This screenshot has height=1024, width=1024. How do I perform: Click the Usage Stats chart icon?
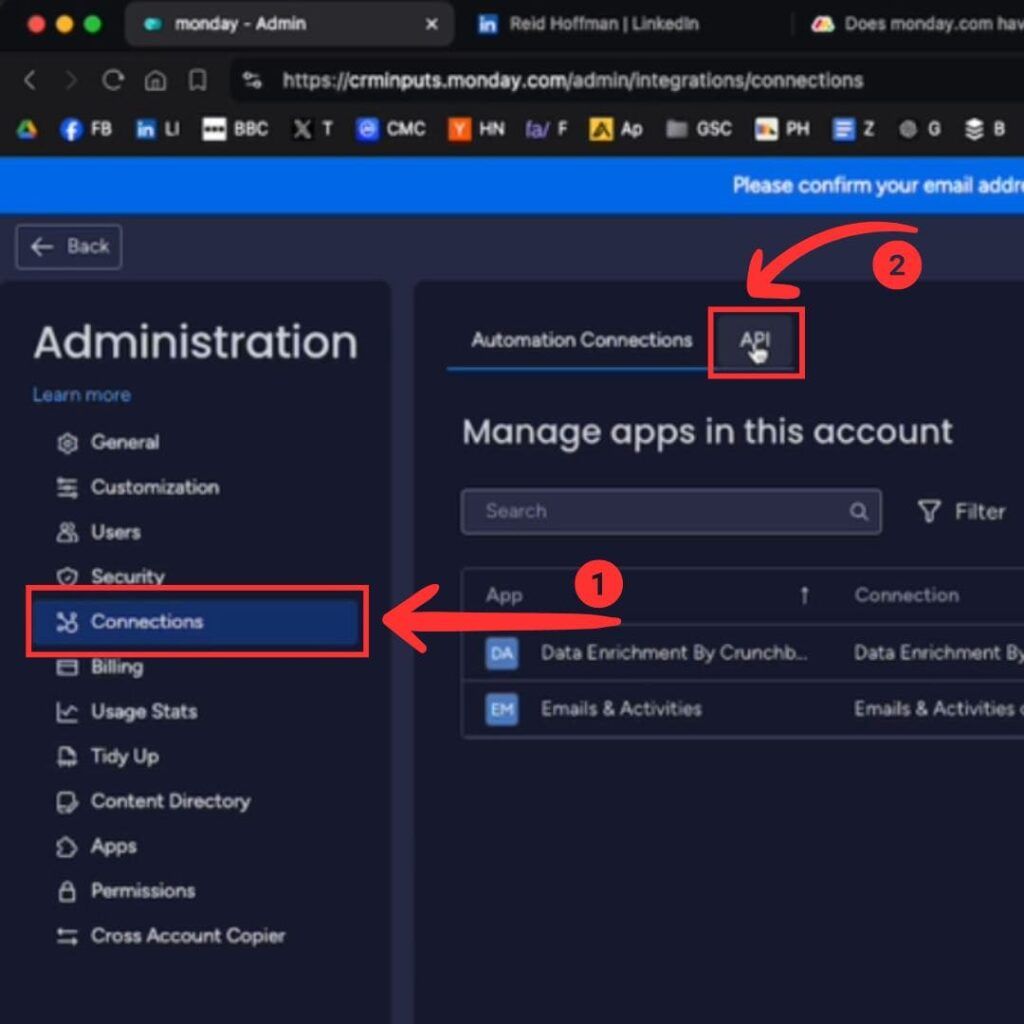[67, 712]
